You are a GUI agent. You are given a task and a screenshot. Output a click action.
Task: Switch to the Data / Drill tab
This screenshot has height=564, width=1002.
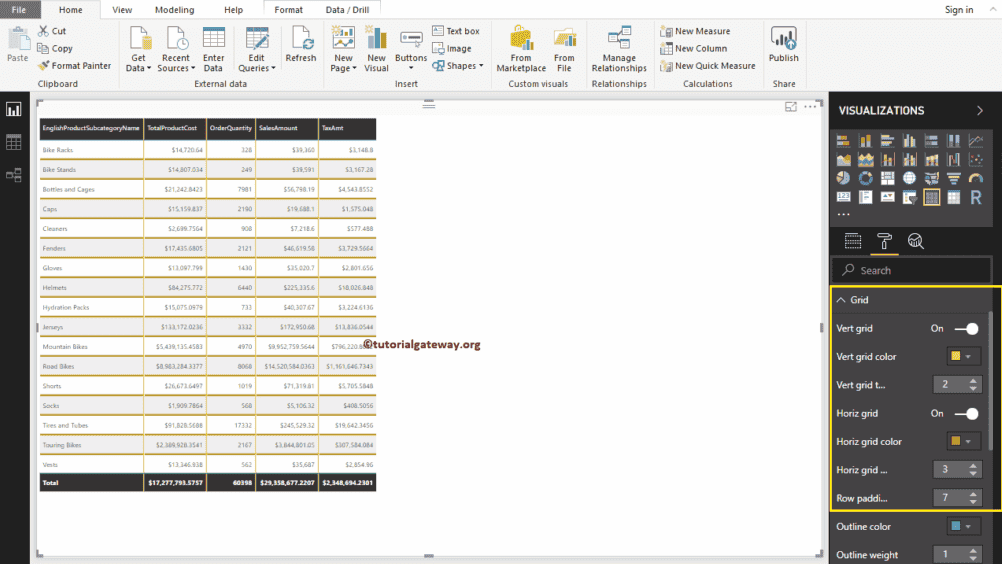[x=347, y=10]
